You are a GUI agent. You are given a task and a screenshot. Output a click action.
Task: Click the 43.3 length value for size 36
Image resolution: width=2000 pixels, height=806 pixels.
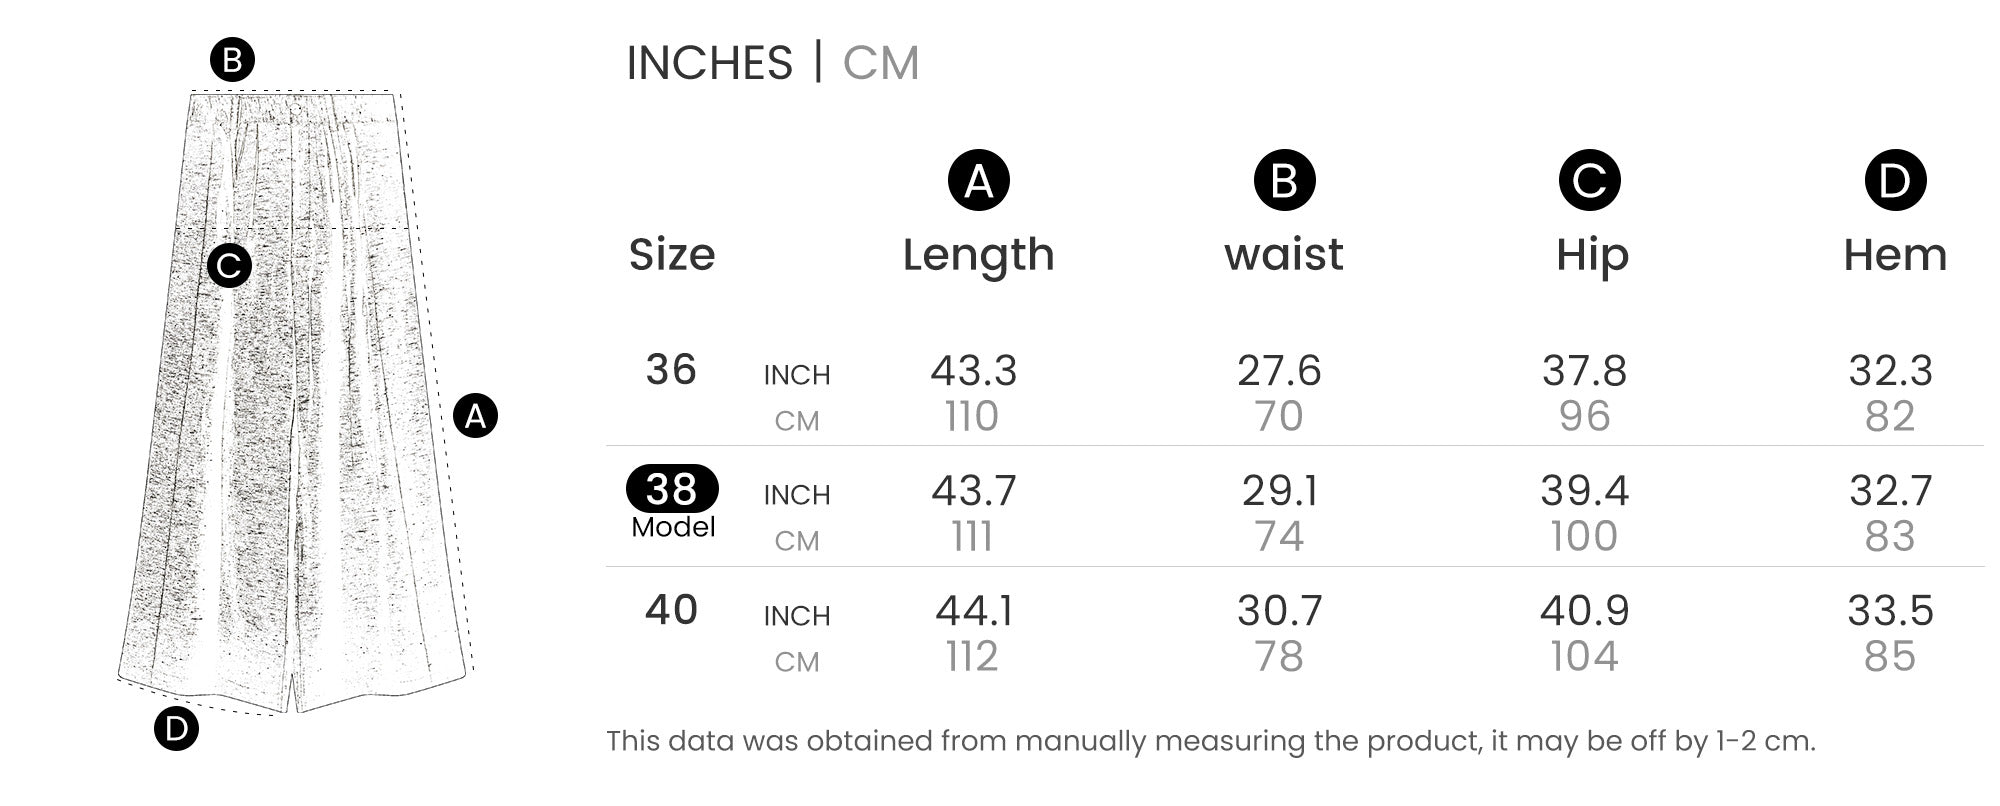[973, 371]
